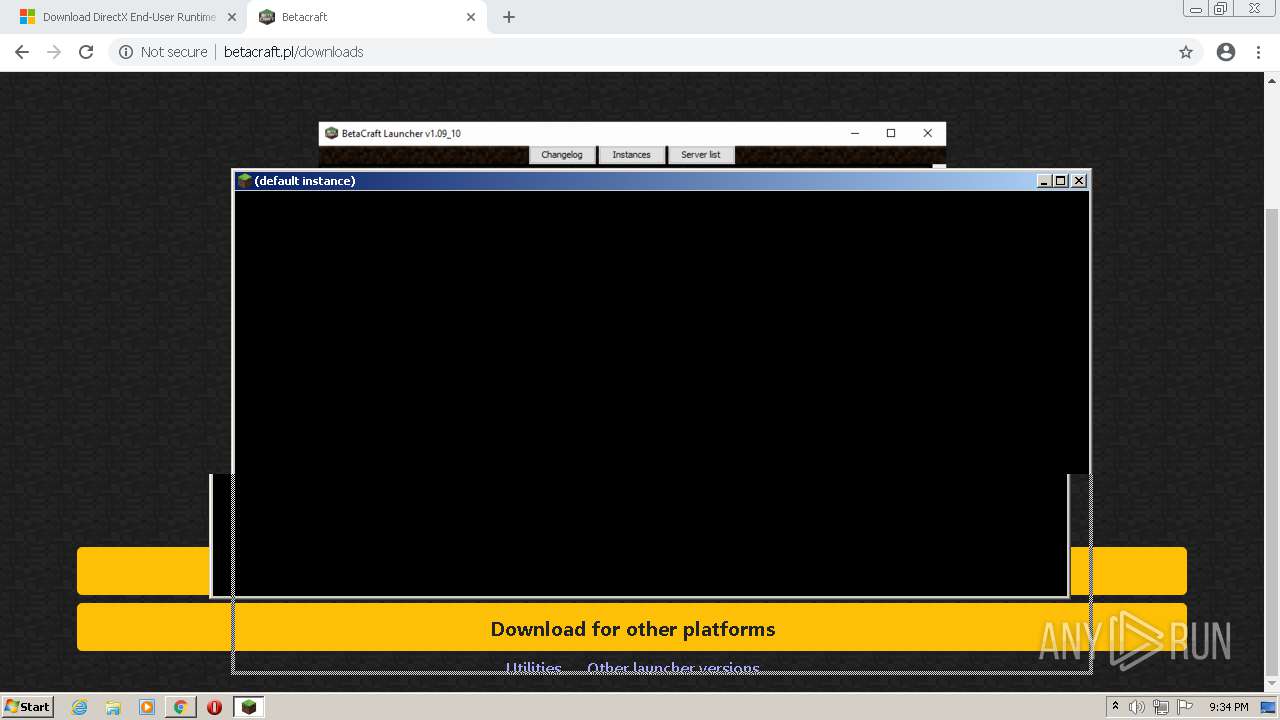The width and height of the screenshot is (1280, 720).
Task: Open the Server list tab in BetaCraft Launcher
Action: [x=700, y=155]
